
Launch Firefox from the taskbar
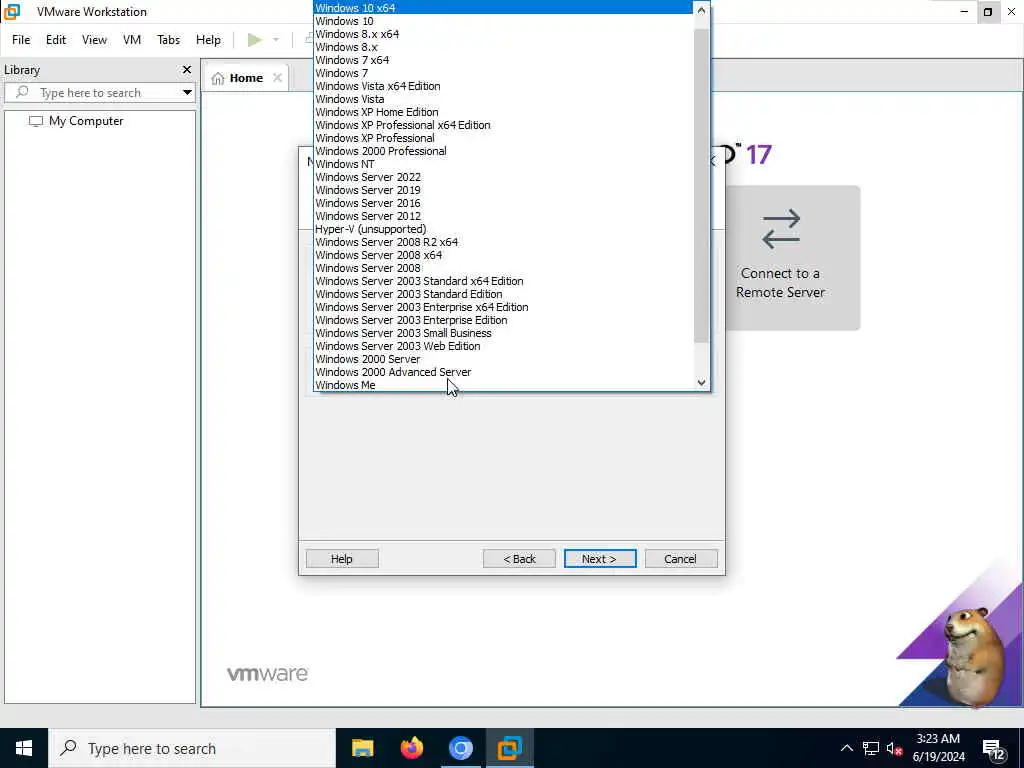[411, 748]
